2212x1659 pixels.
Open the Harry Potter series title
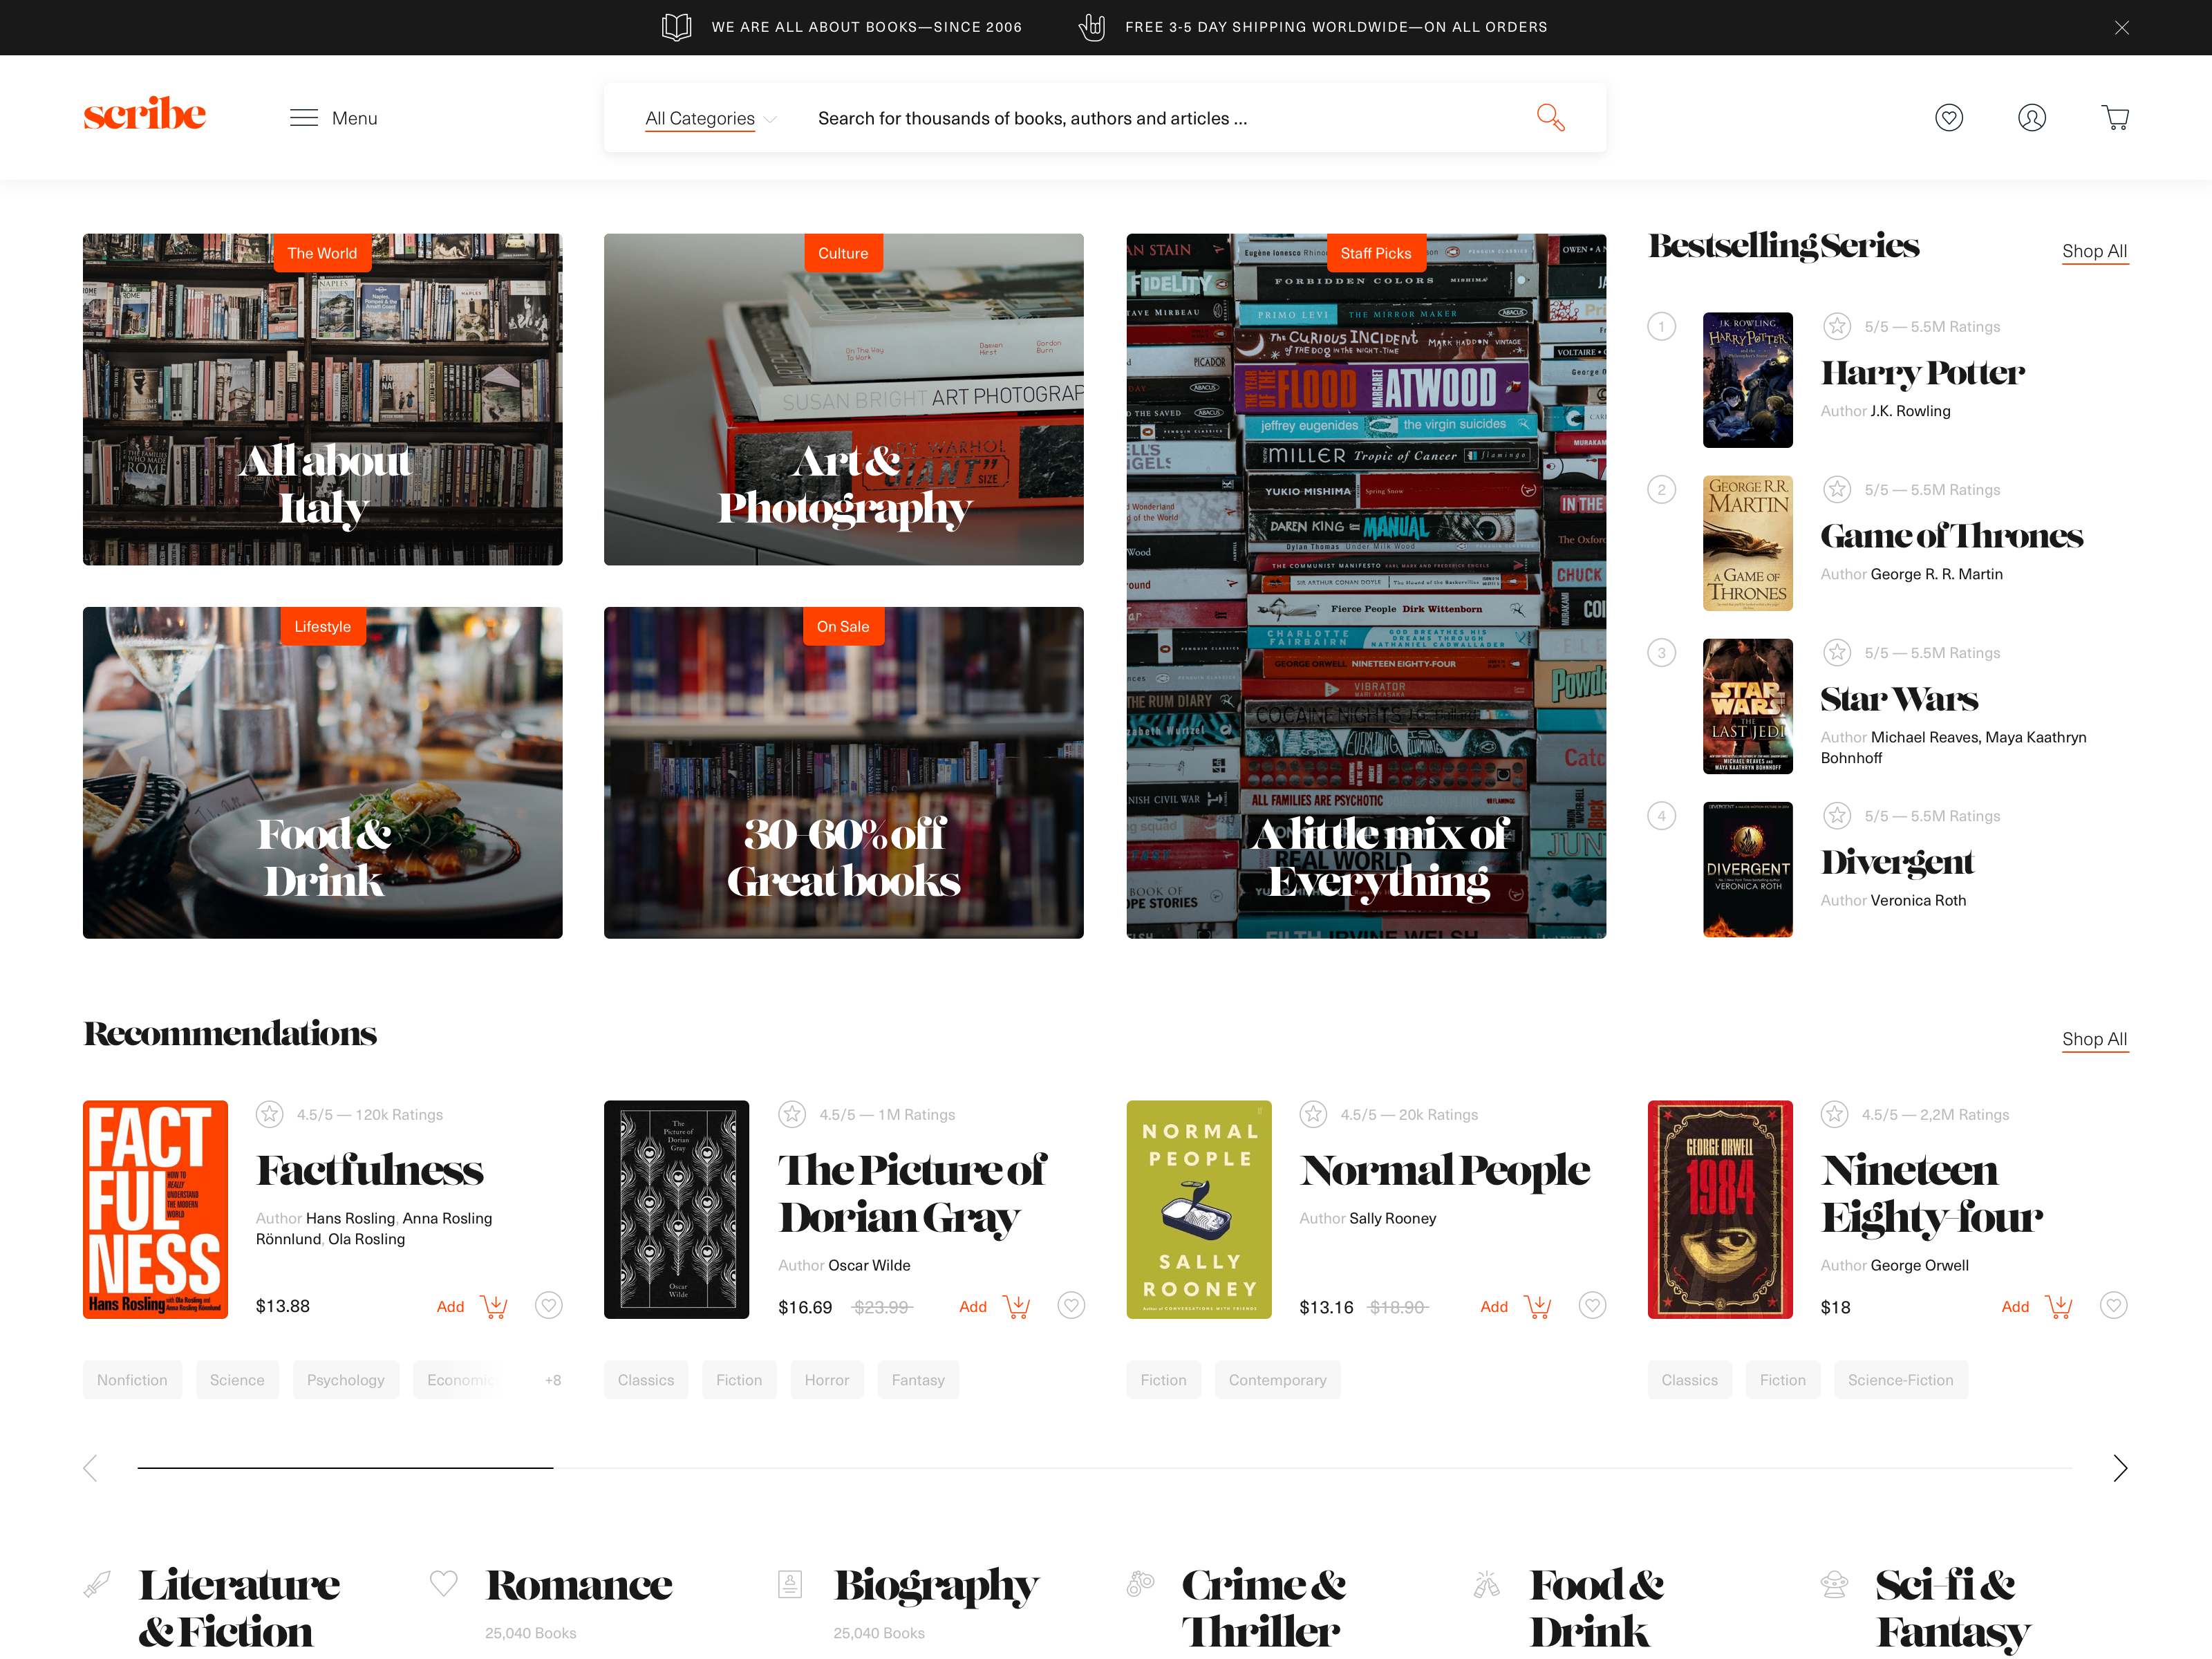(1922, 373)
